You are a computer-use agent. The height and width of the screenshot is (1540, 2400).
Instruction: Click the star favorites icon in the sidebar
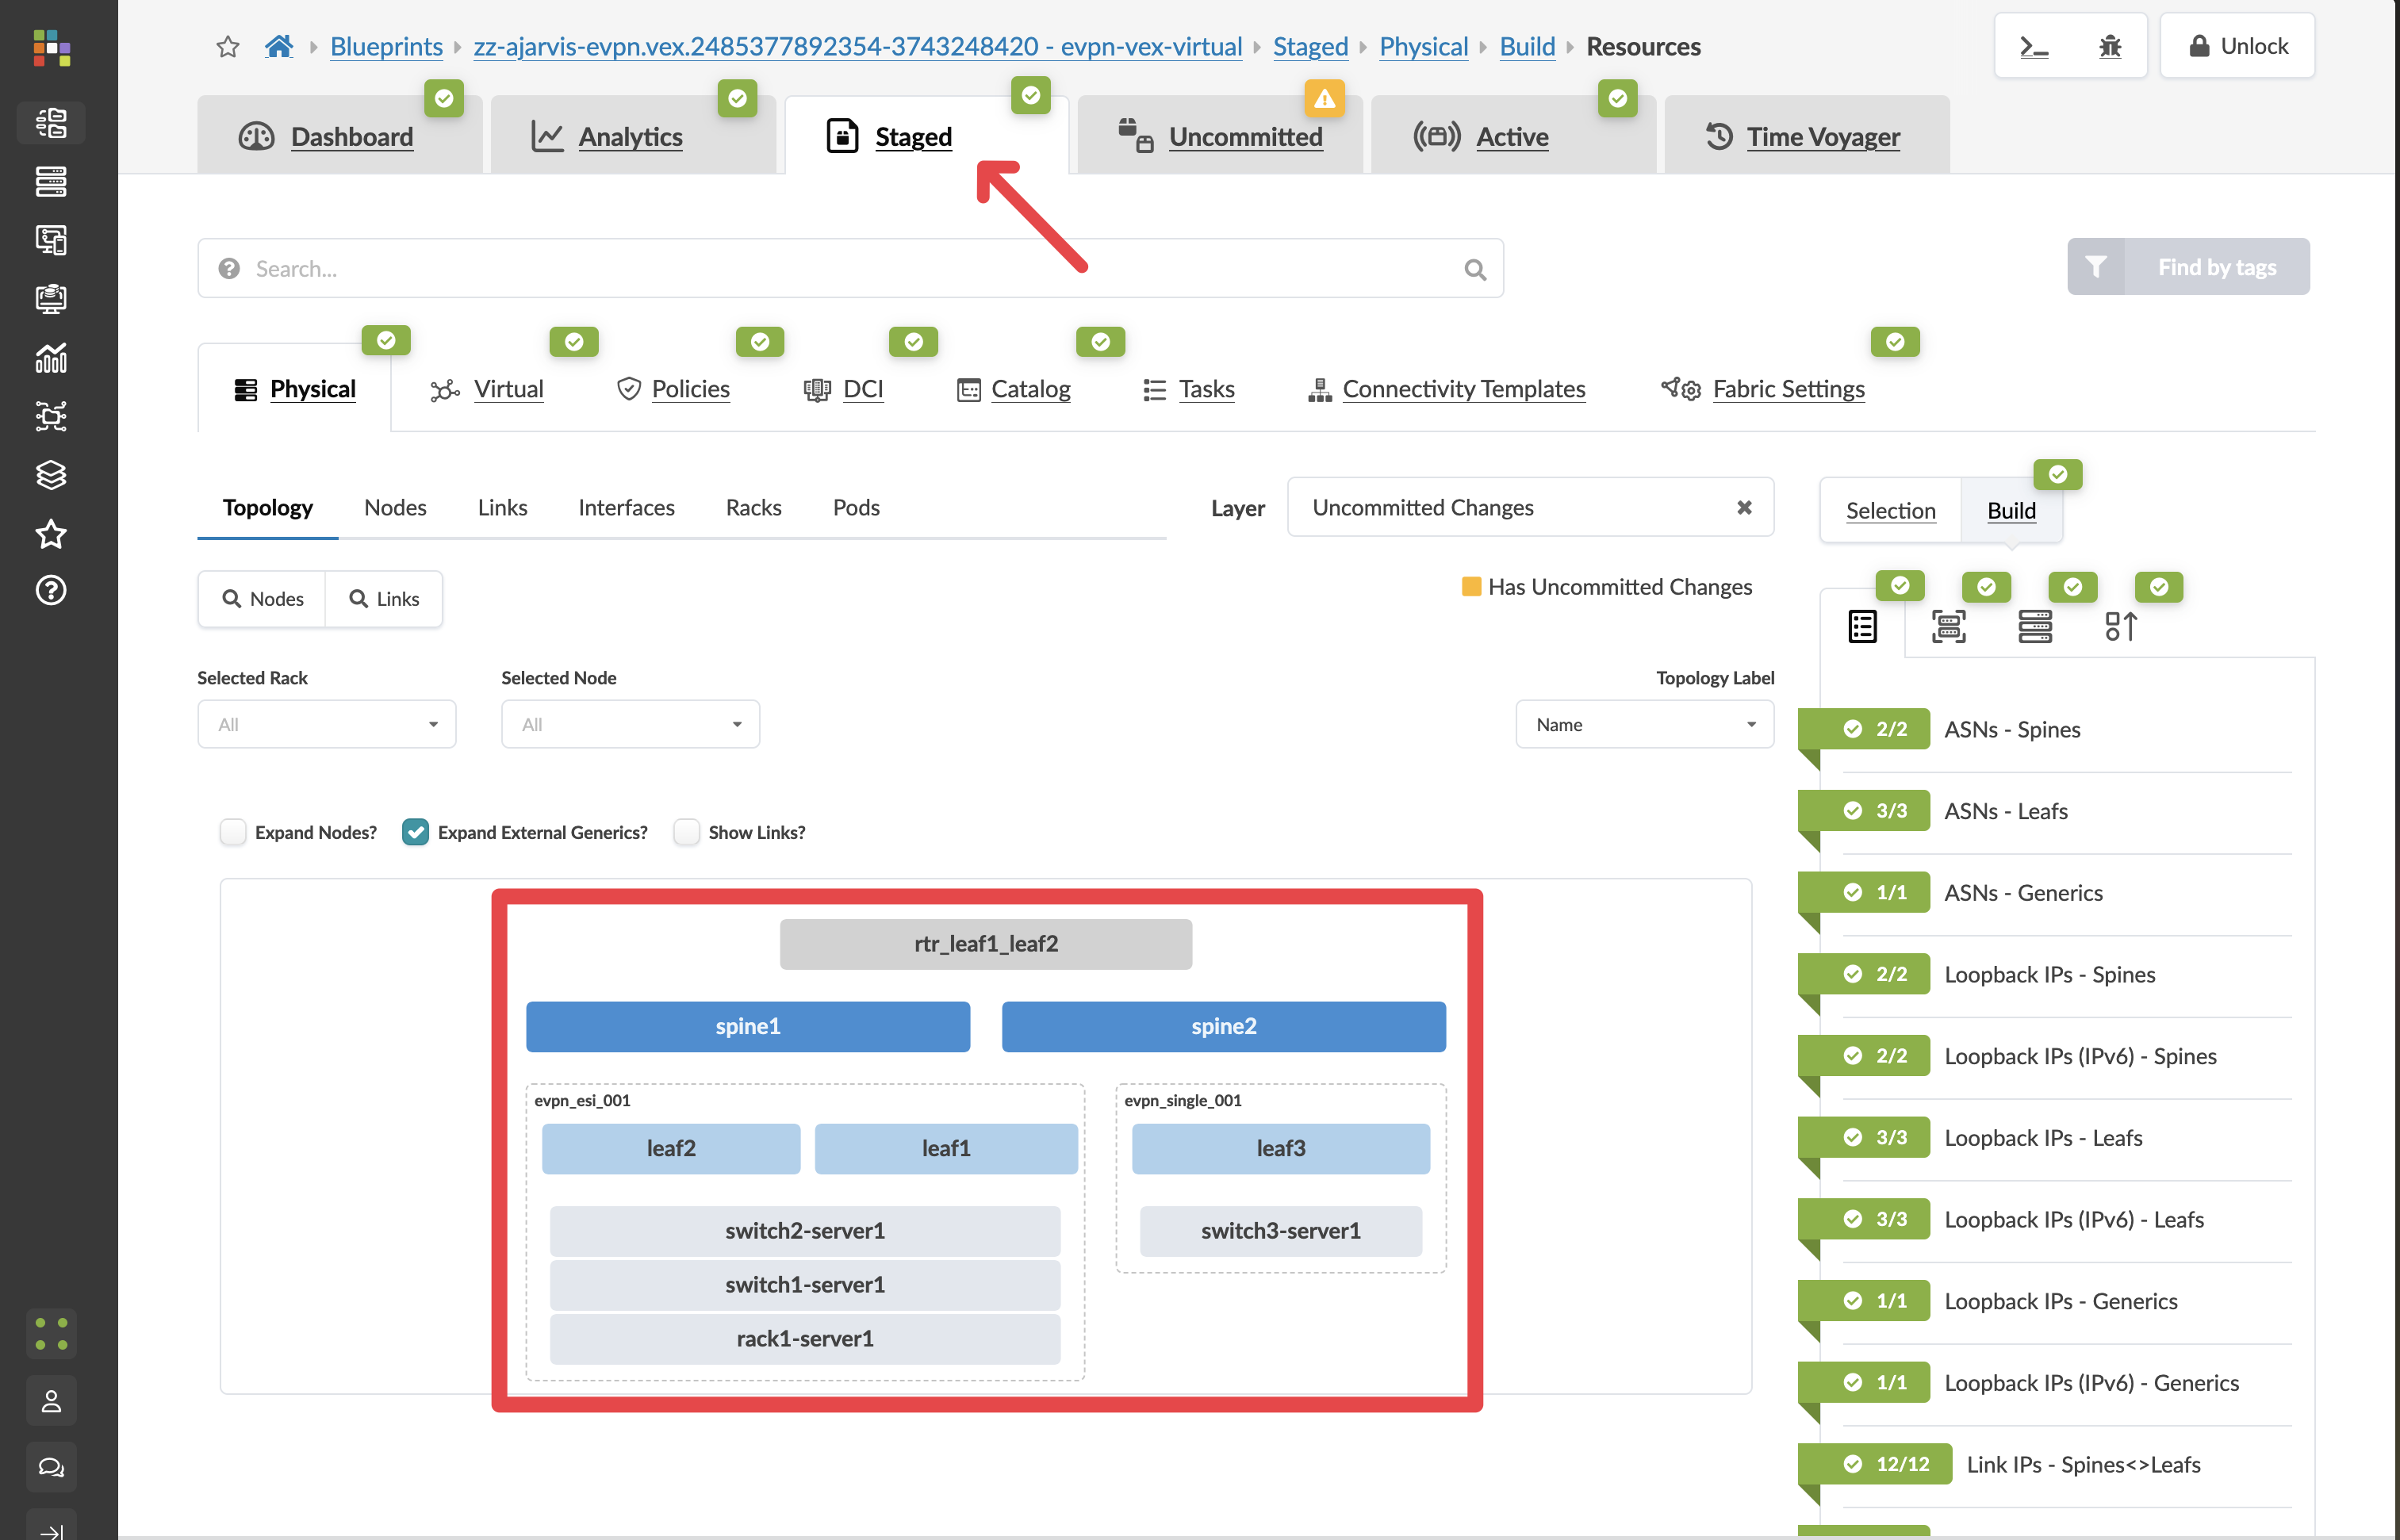[x=51, y=534]
